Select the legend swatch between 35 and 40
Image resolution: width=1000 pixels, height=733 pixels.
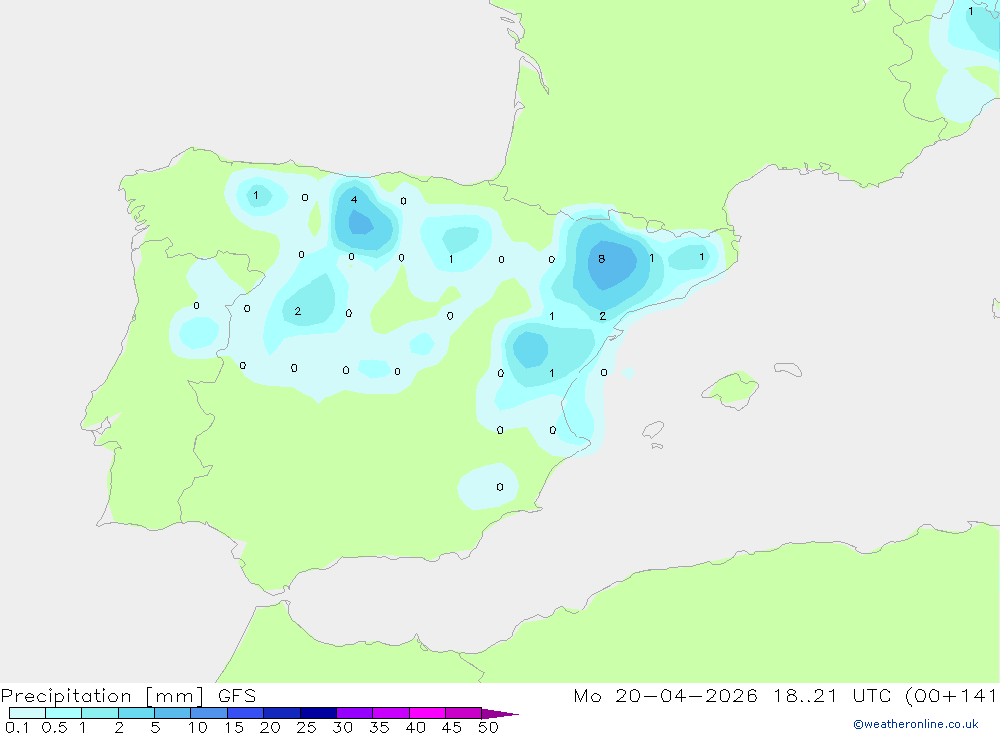pyautogui.click(x=391, y=713)
